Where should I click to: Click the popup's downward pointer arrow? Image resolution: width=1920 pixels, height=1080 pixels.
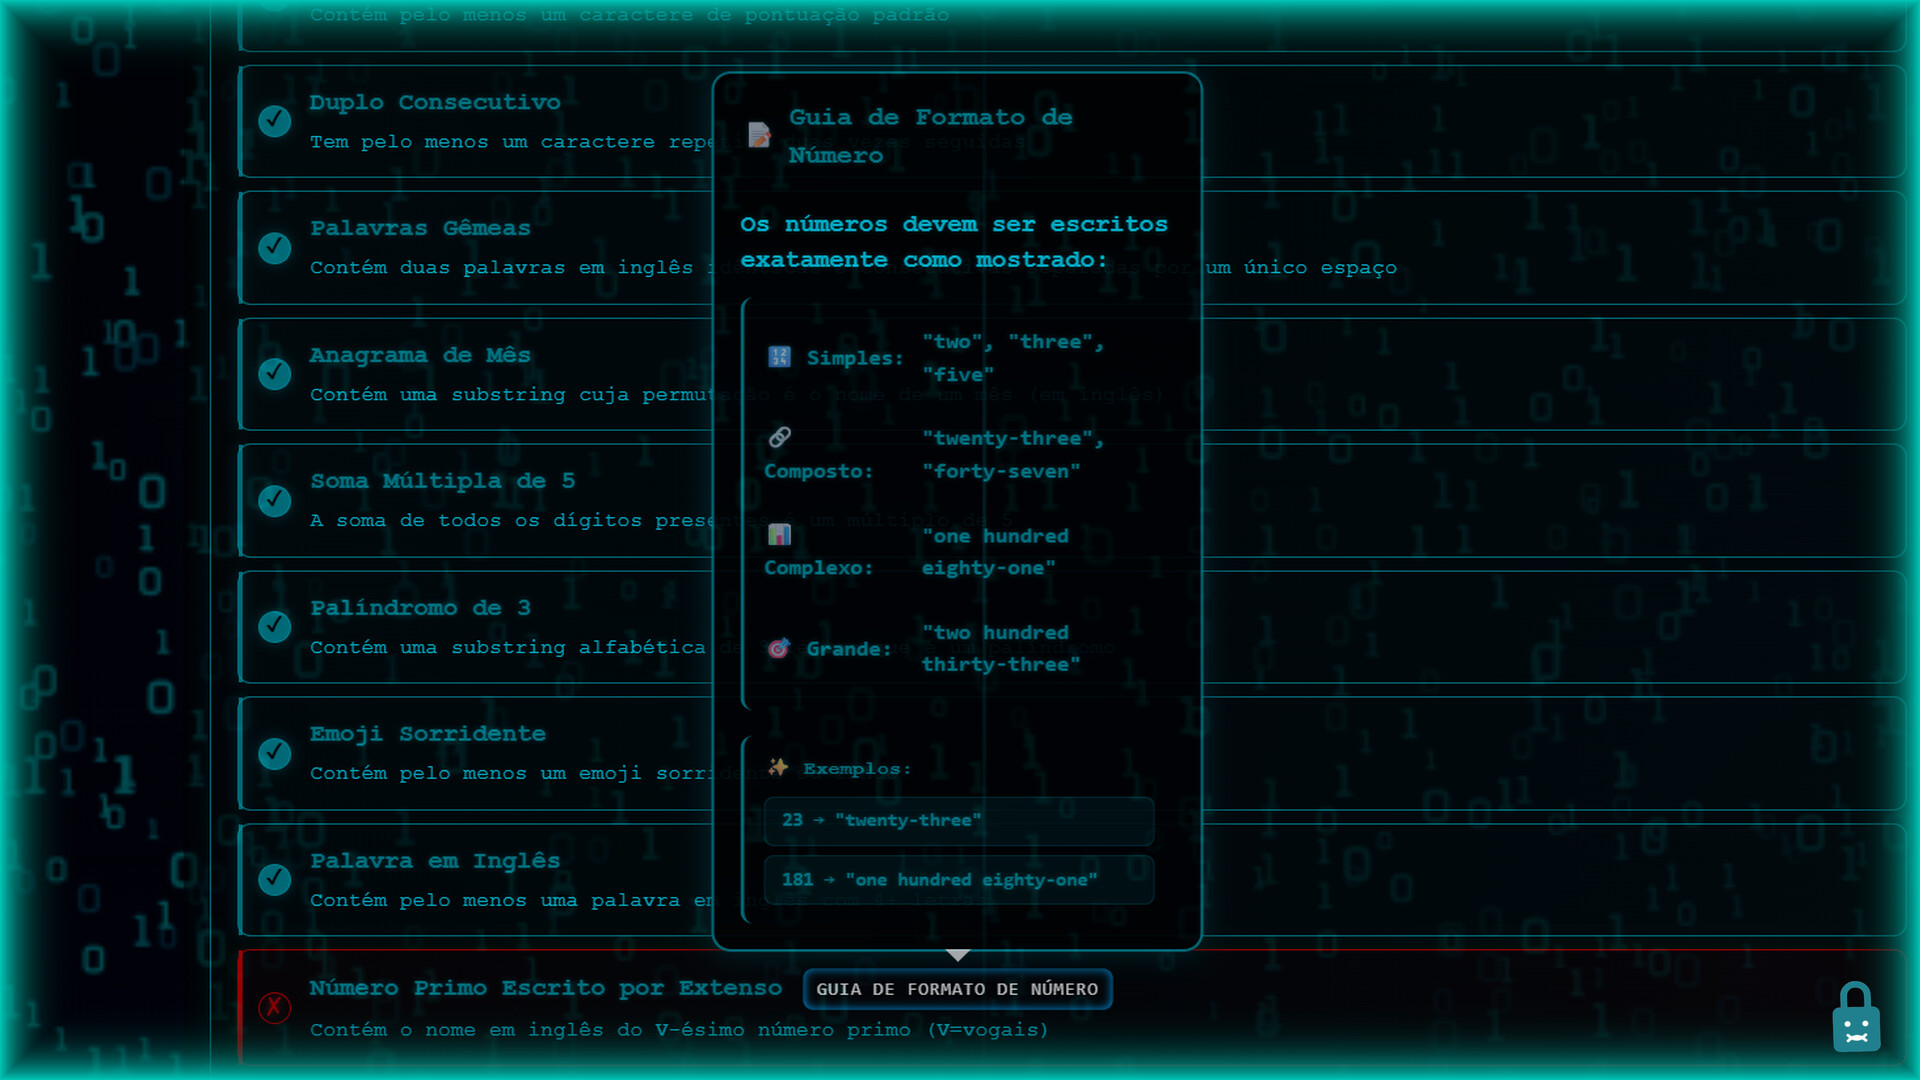coord(957,956)
